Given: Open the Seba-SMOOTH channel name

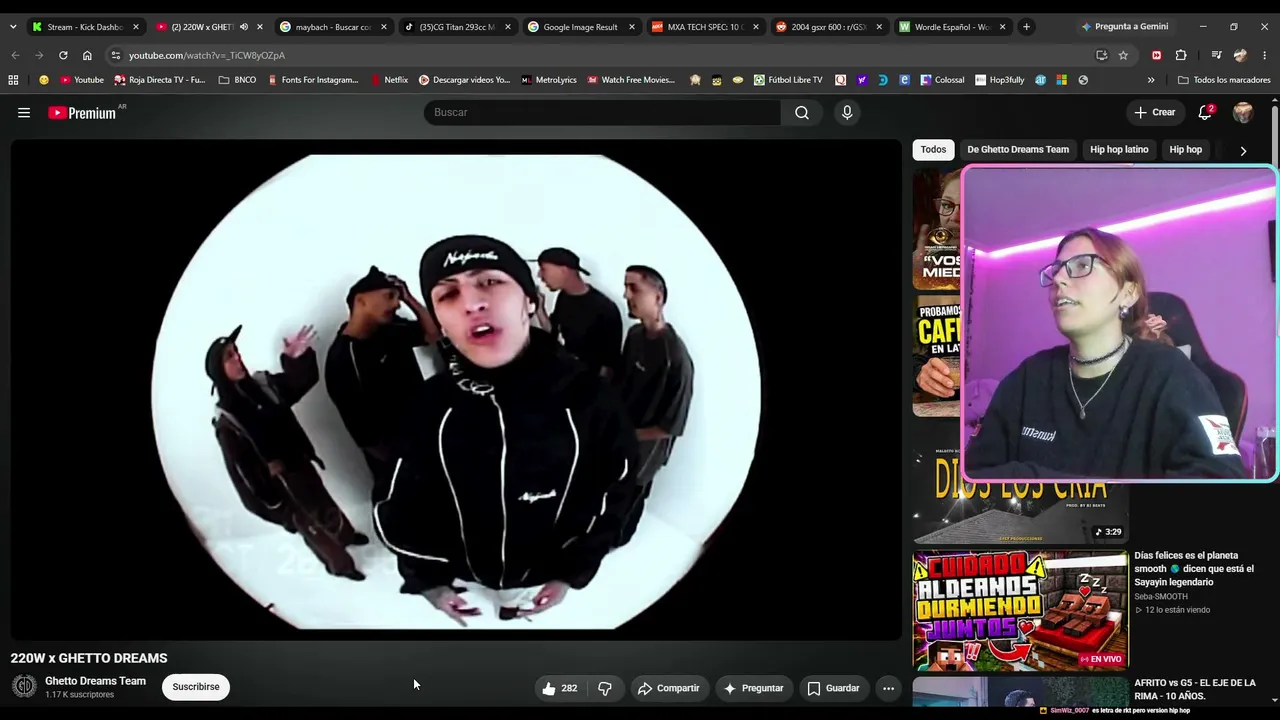Looking at the screenshot, I should pyautogui.click(x=1161, y=597).
